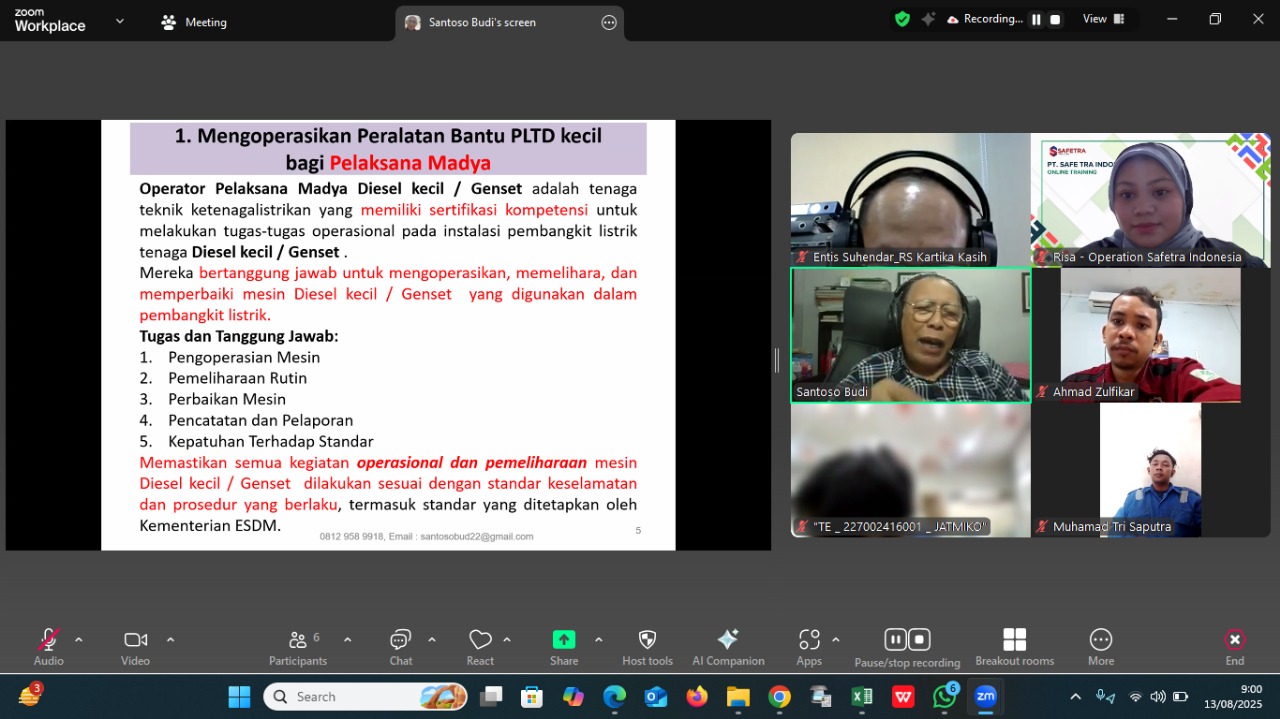Expand Audio options arrow
1280x719 pixels.
click(x=79, y=640)
